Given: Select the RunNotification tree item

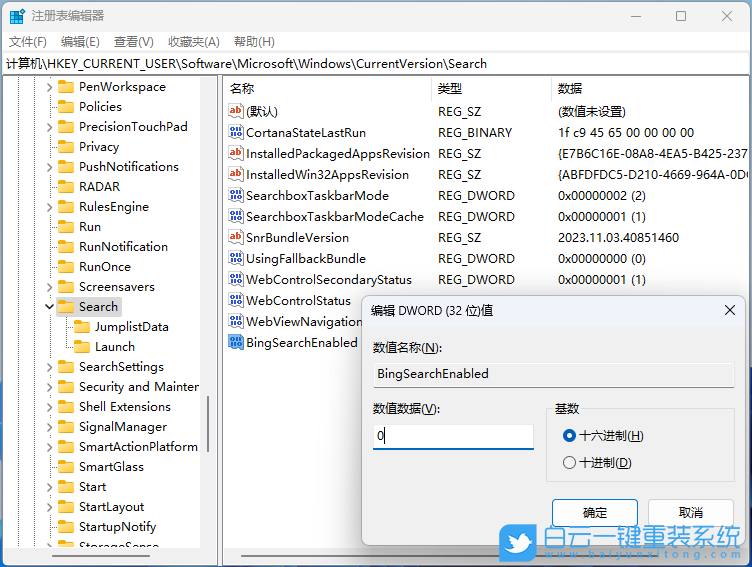Looking at the screenshot, I should coord(123,247).
